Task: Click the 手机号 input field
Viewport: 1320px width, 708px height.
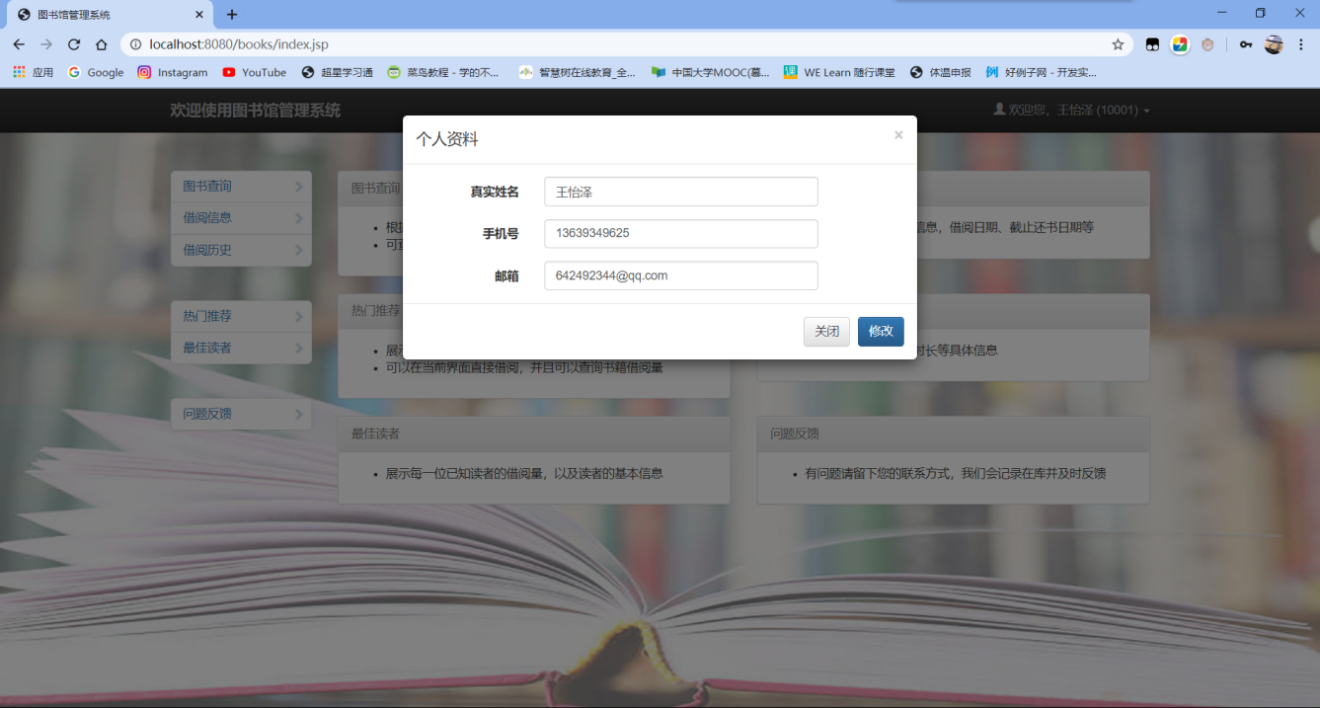Action: click(681, 234)
